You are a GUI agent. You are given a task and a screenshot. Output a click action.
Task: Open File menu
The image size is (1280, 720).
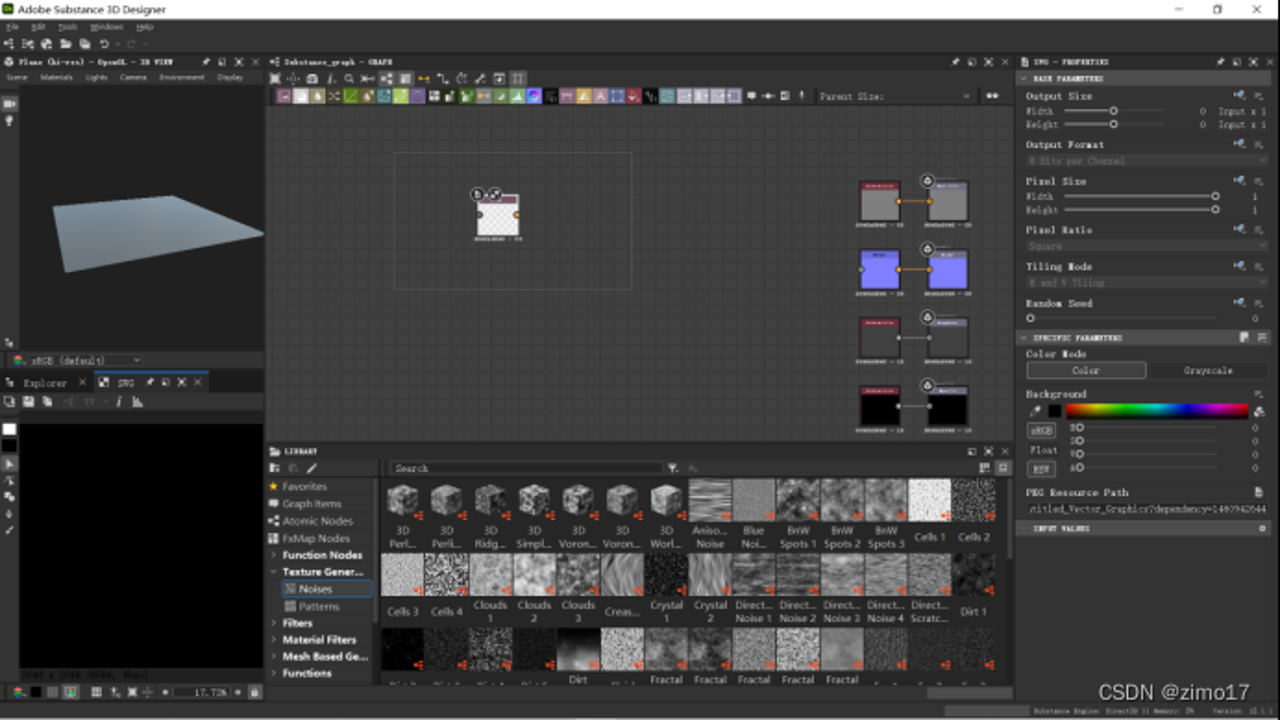click(x=13, y=27)
